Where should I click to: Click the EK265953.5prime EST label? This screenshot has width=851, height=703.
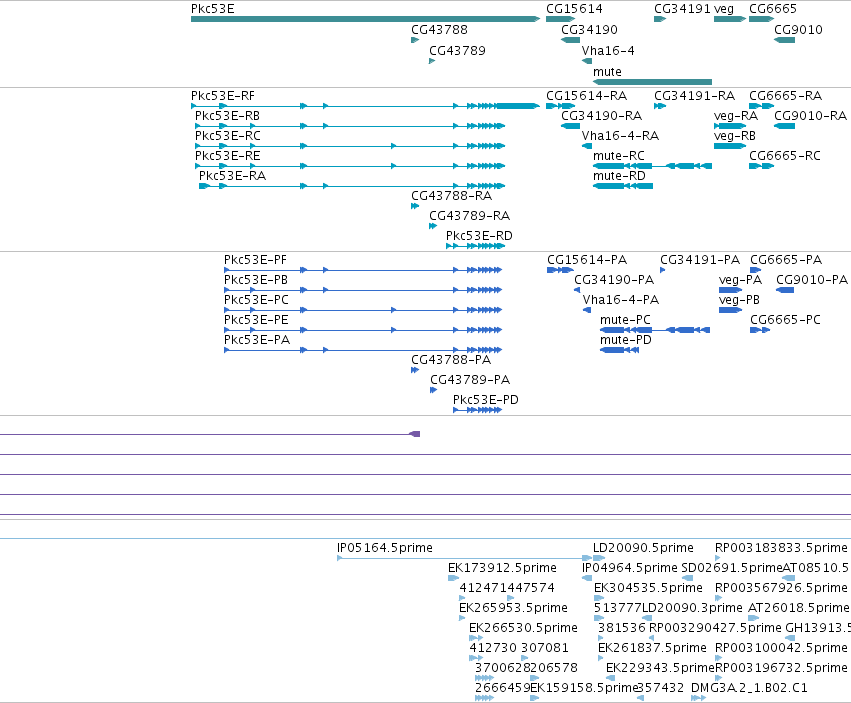(x=513, y=608)
